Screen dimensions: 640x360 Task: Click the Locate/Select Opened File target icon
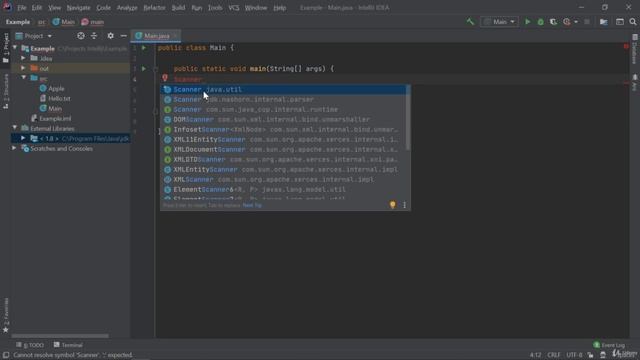pyautogui.click(x=81, y=36)
